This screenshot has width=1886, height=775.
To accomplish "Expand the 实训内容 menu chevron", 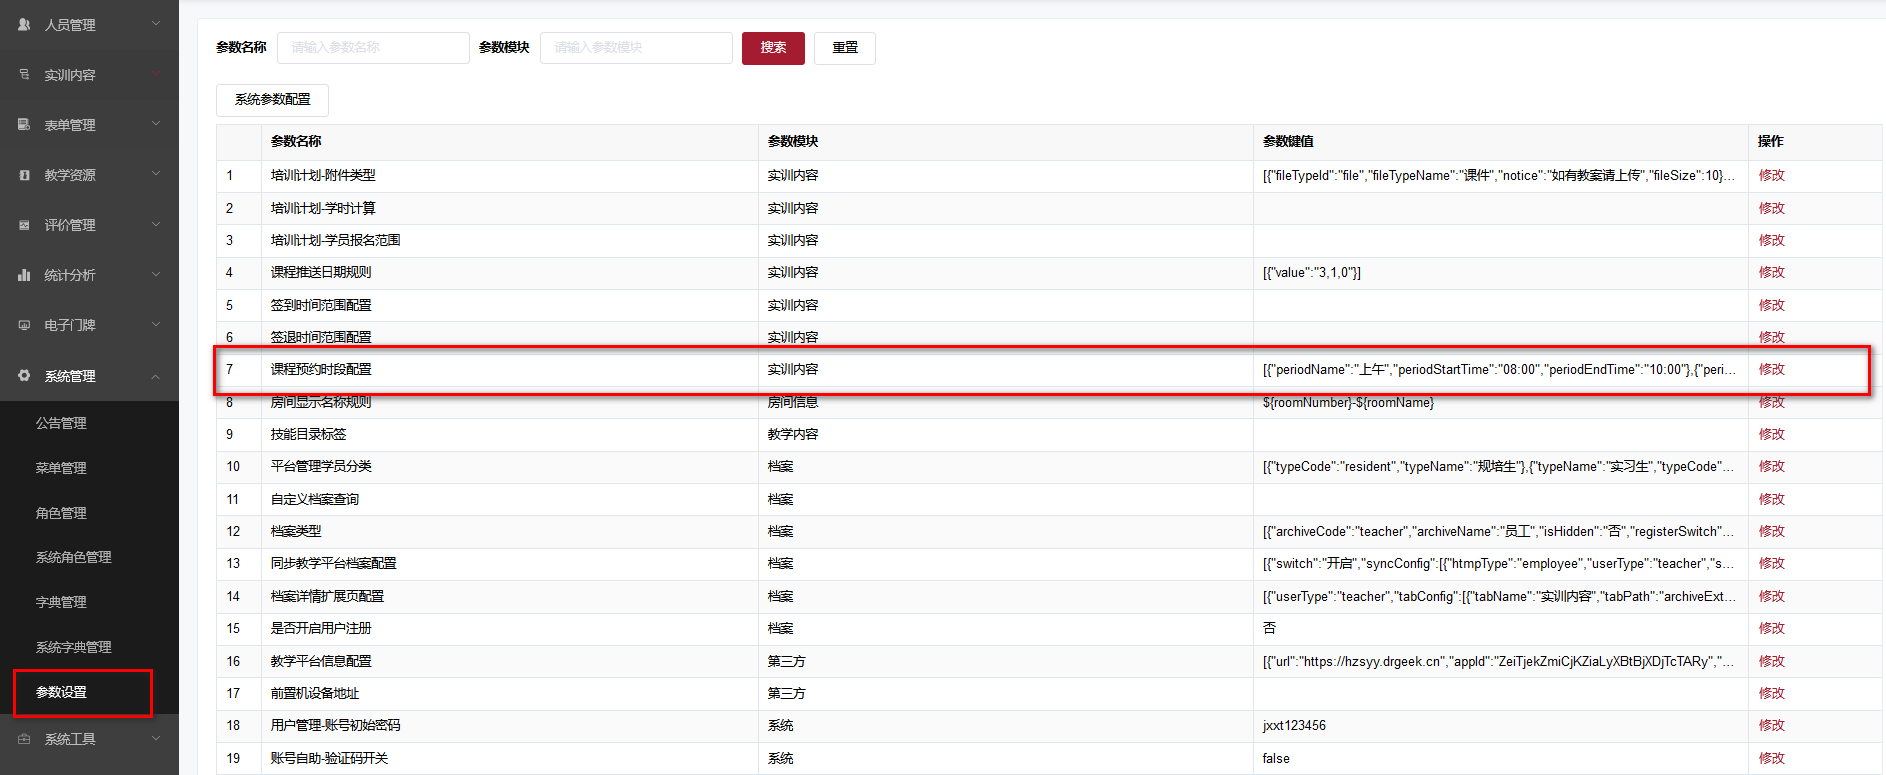I will [x=156, y=73].
